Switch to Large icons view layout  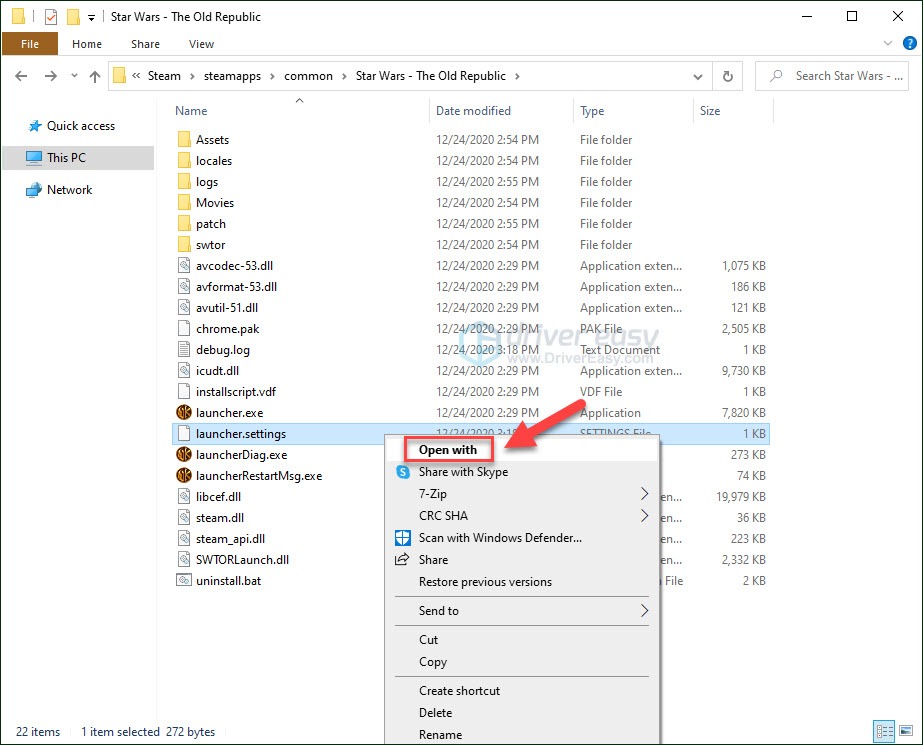[905, 731]
